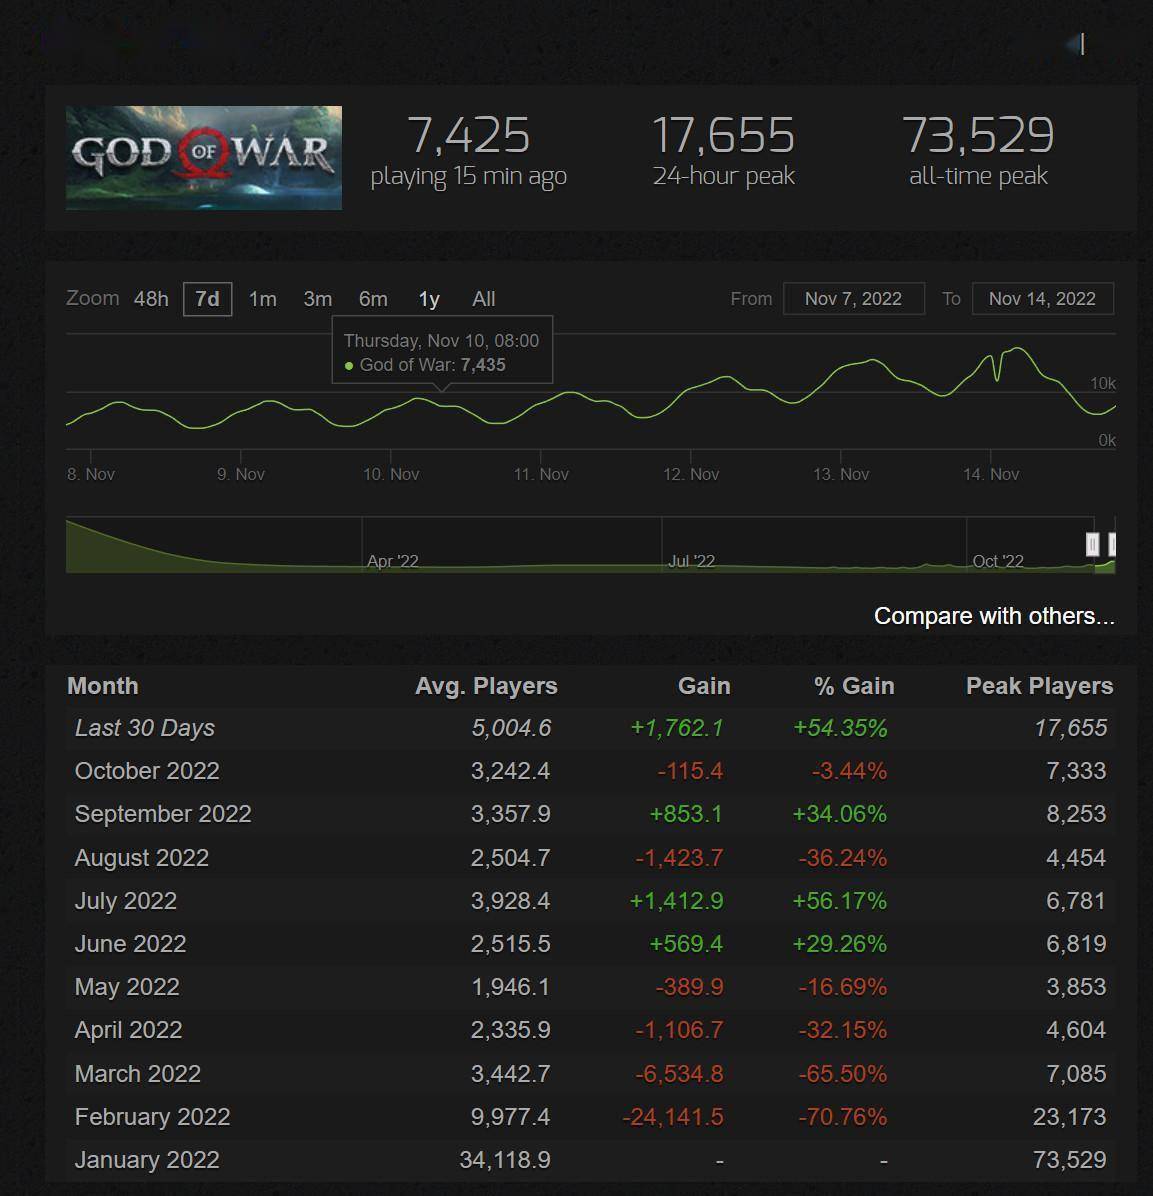The height and width of the screenshot is (1196, 1153).
Task: Click the Peak Players column header
Action: tap(1039, 686)
